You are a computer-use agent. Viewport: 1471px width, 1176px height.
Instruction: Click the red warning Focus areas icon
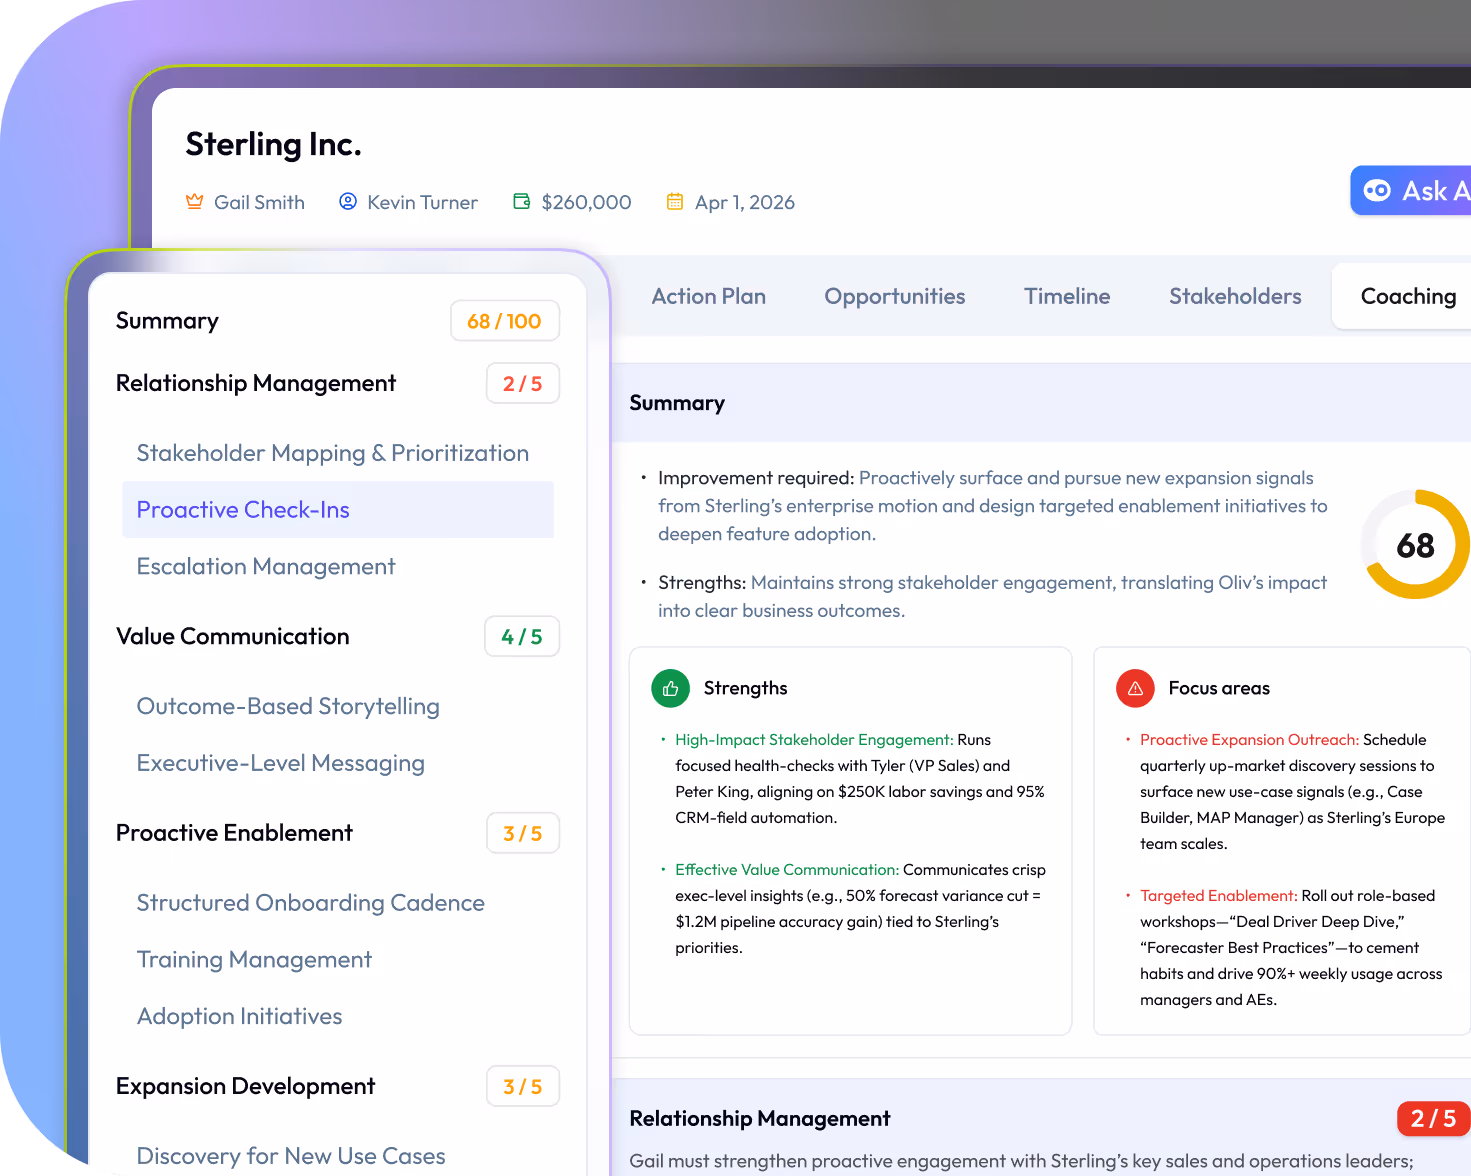1136,688
